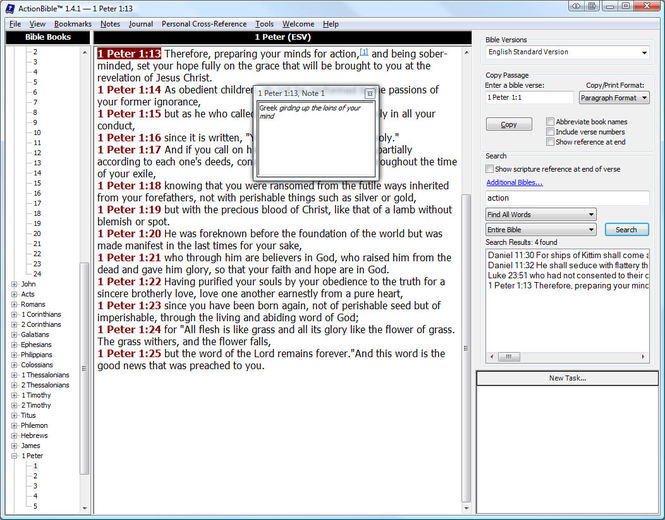
Task: Open the Bookmarks menu
Action: pos(73,24)
